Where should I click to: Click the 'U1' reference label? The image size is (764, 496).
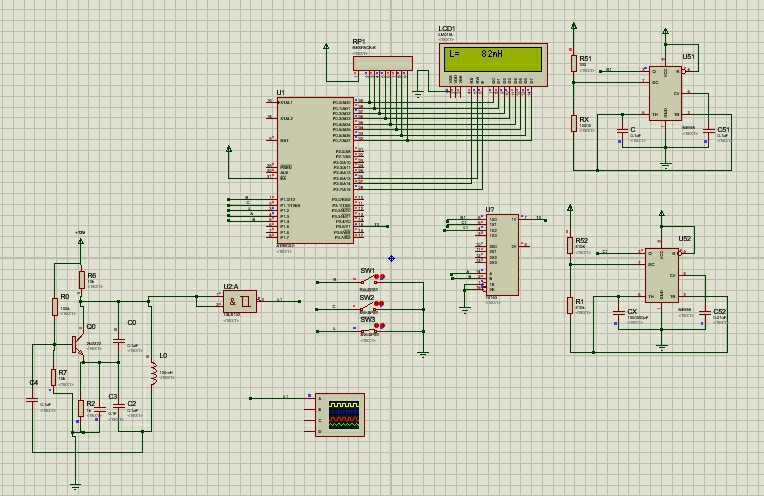point(281,93)
